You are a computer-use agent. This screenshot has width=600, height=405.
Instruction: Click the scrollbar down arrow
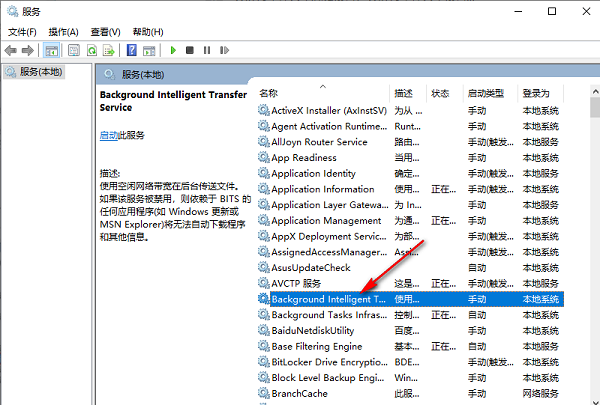tap(595, 401)
